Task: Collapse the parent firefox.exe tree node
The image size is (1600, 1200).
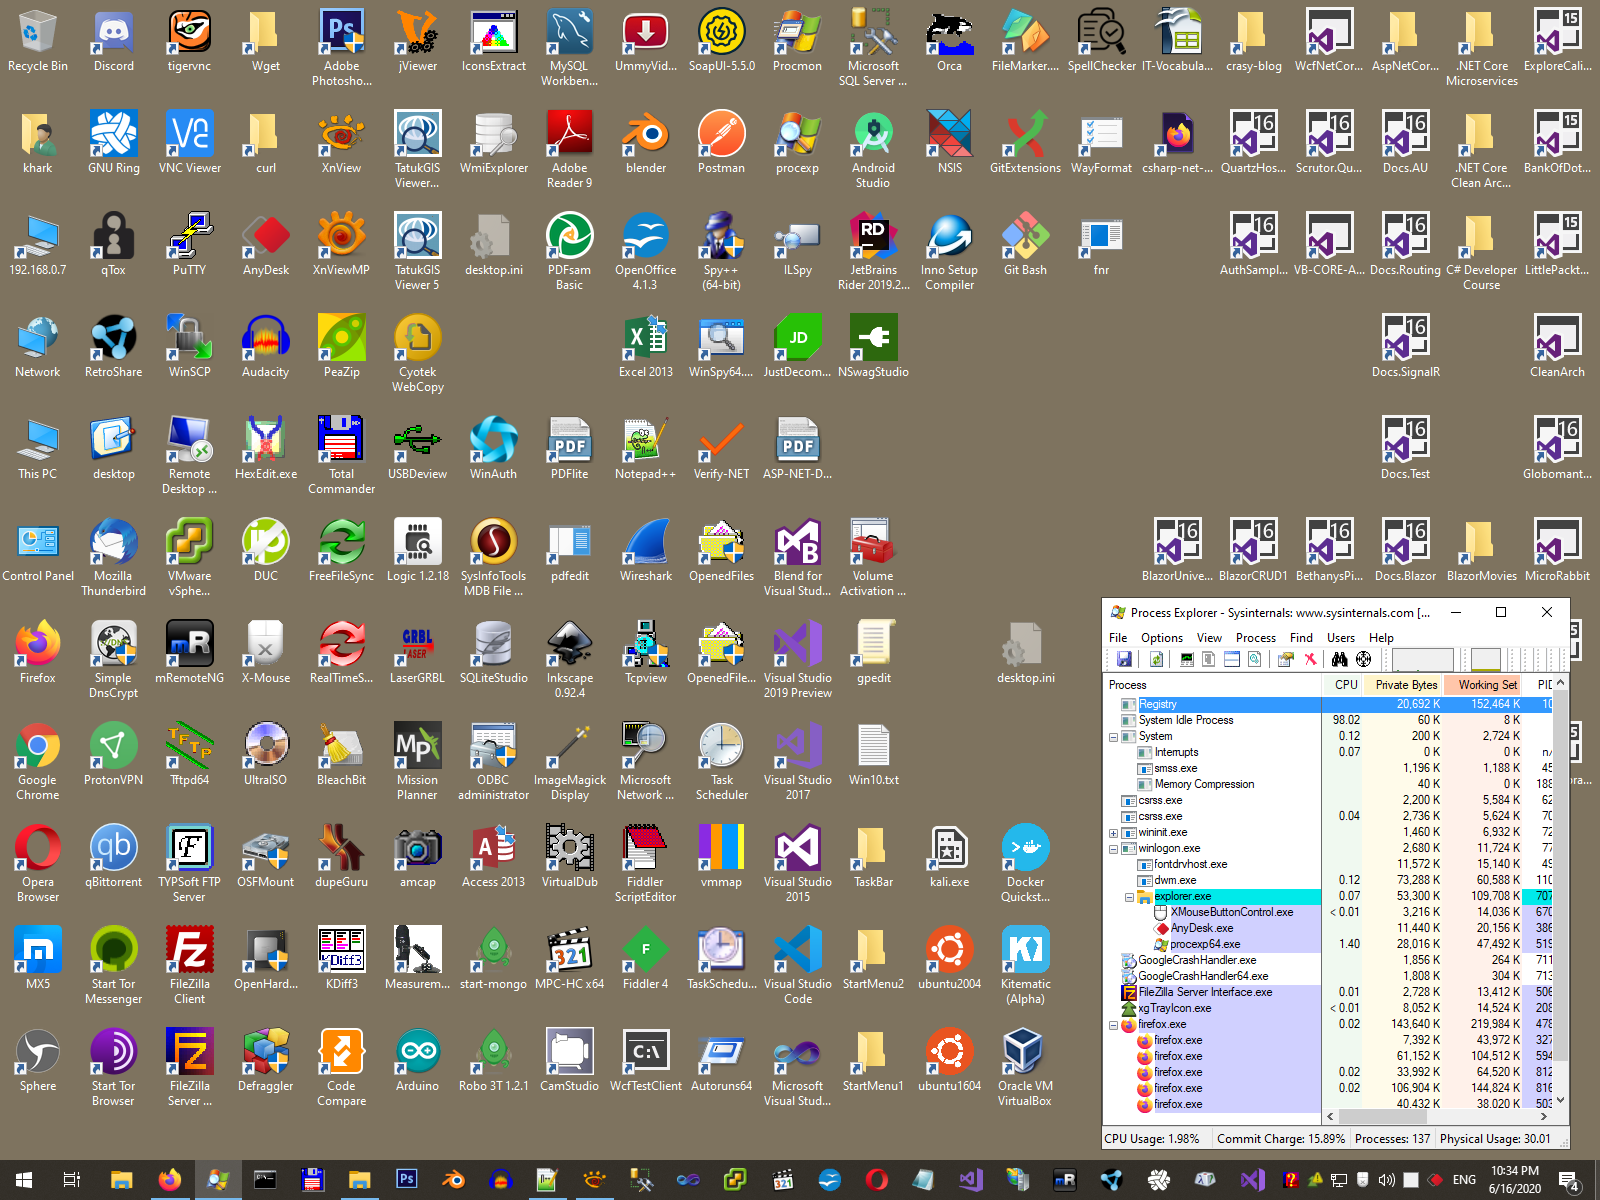Action: tap(1113, 1025)
